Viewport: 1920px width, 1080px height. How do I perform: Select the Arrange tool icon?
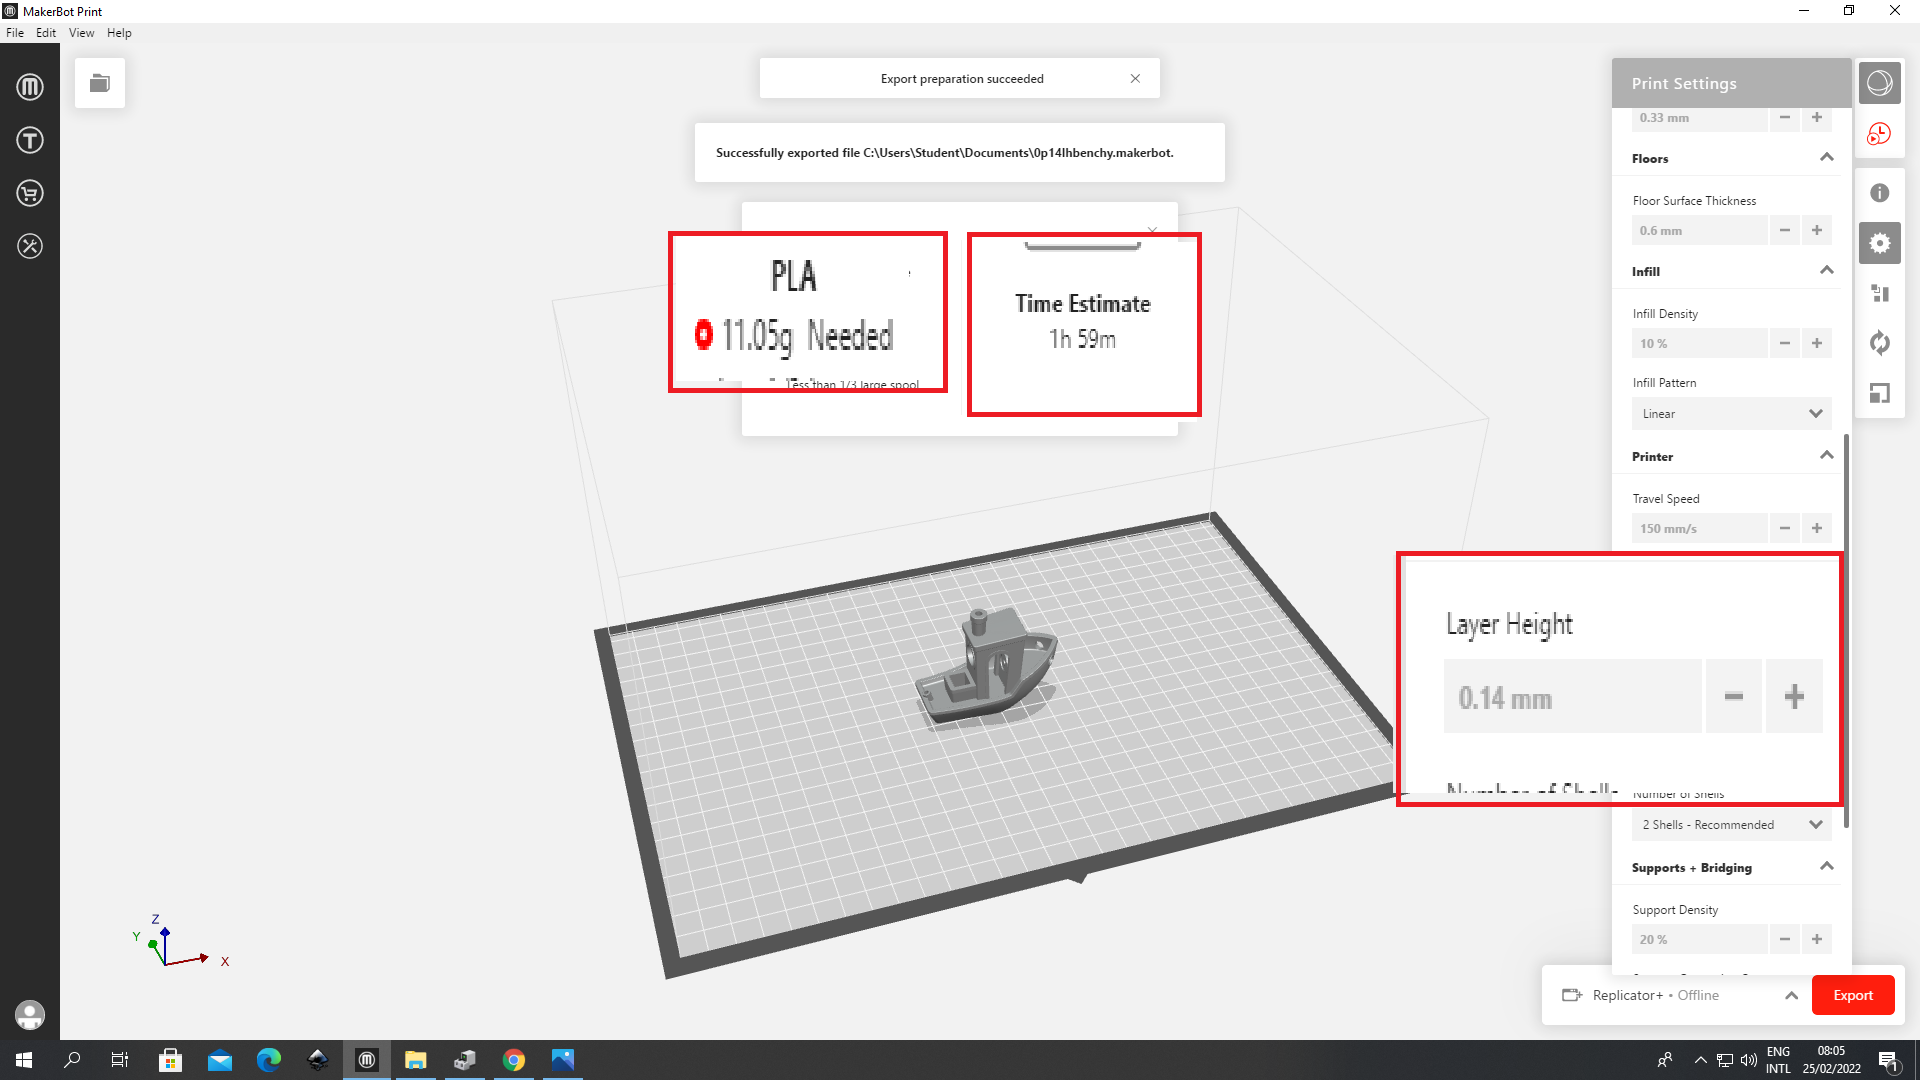(1880, 293)
